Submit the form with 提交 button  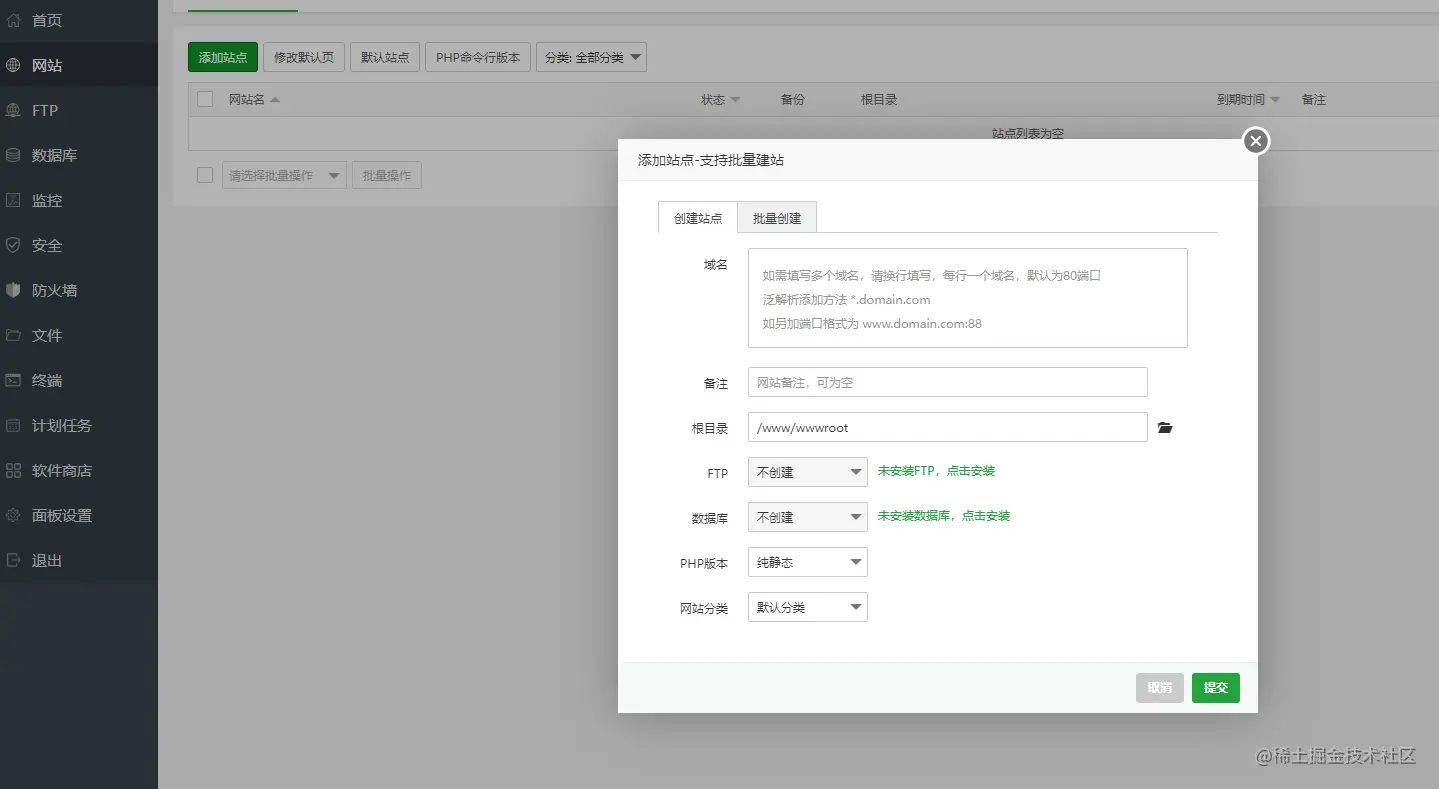click(x=1216, y=688)
